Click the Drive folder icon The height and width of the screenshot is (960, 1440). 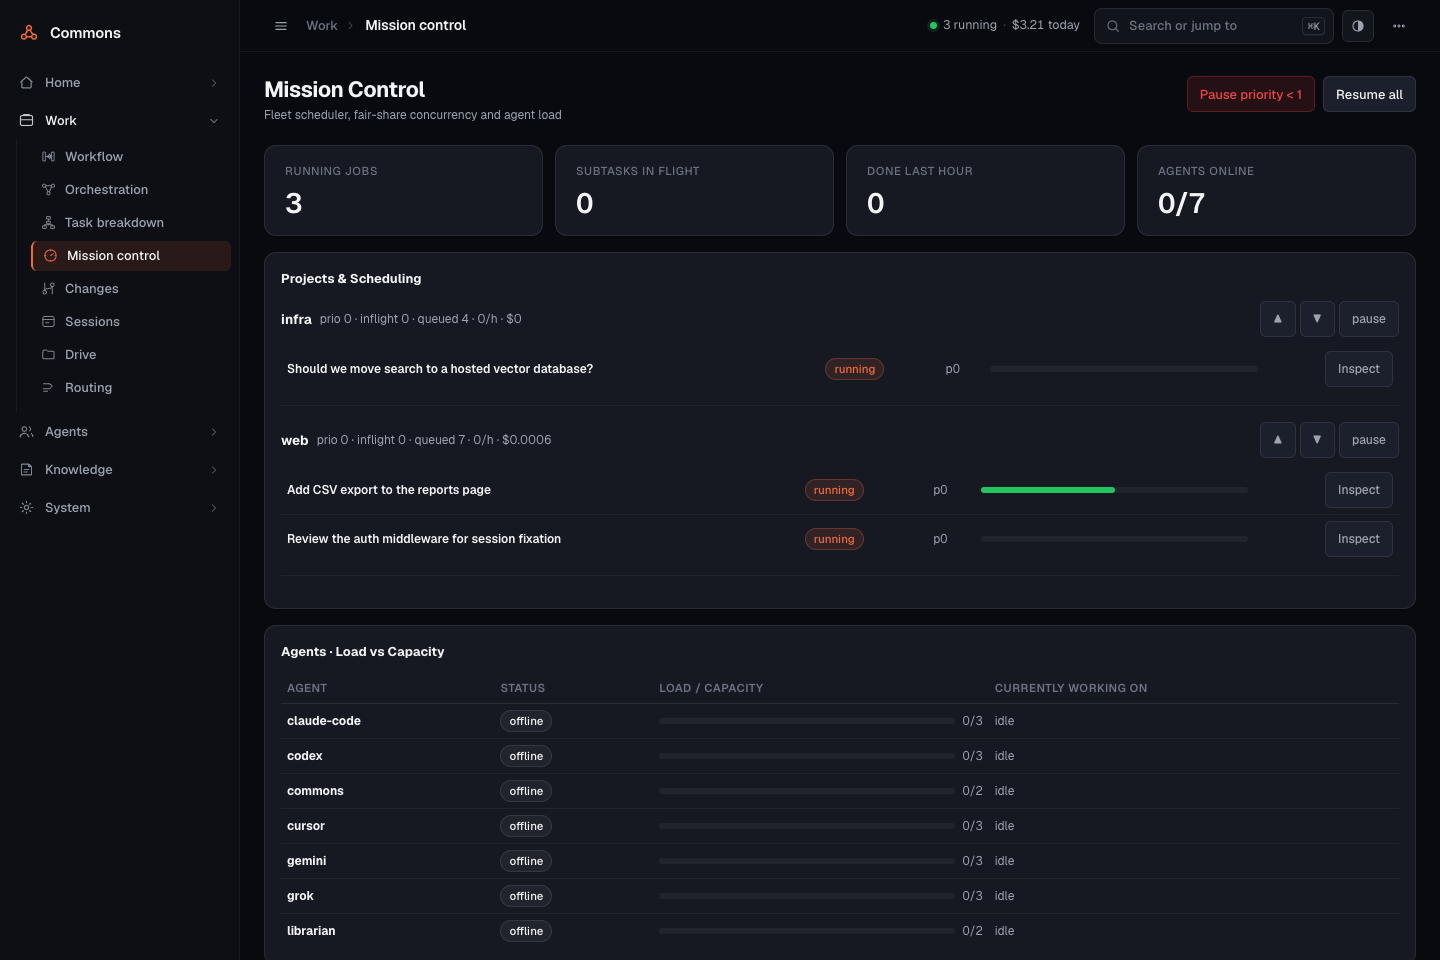[48, 355]
